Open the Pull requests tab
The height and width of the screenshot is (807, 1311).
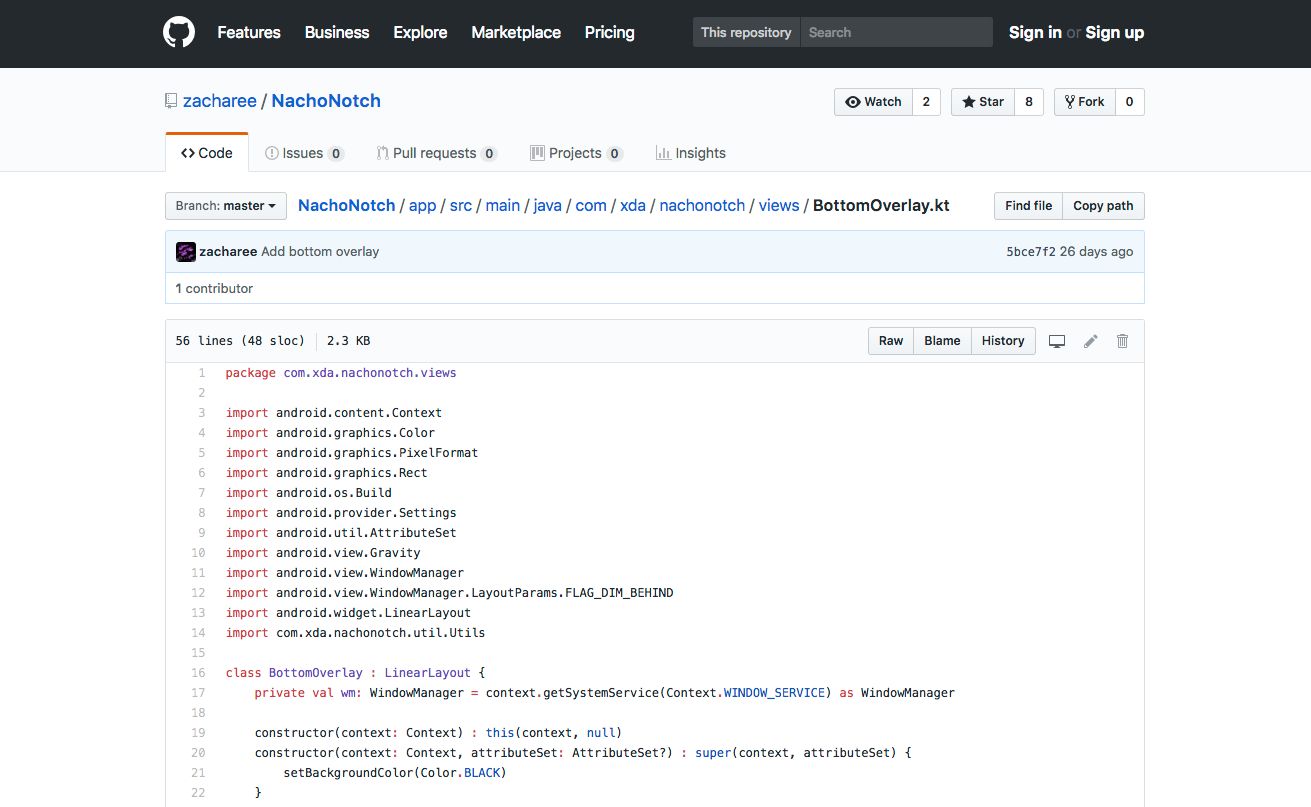pyautogui.click(x=435, y=153)
